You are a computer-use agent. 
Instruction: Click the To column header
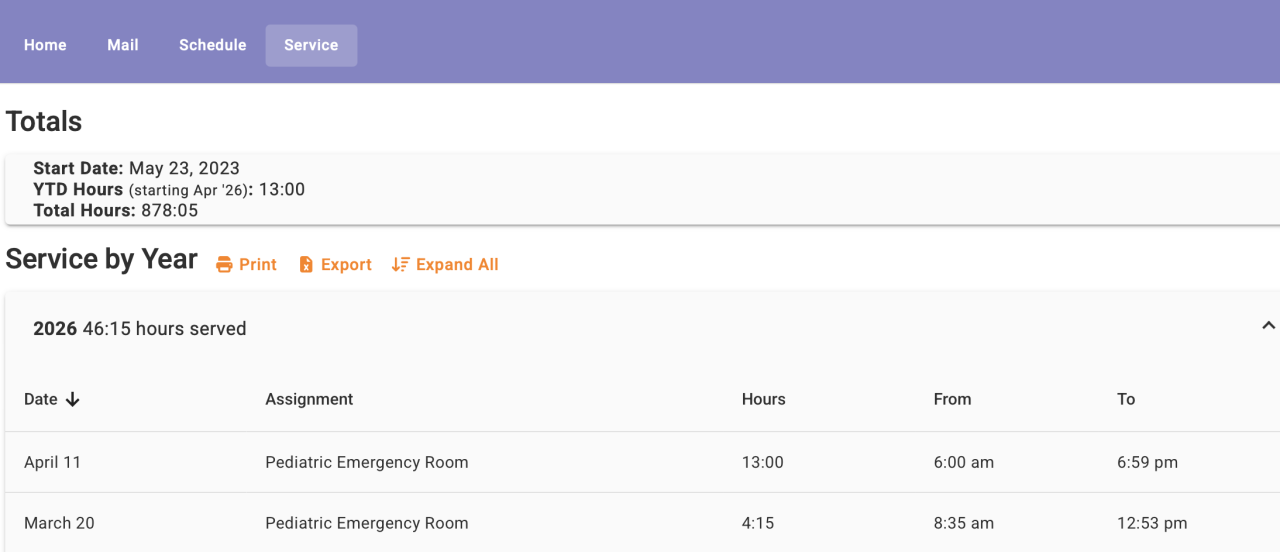tap(1126, 400)
